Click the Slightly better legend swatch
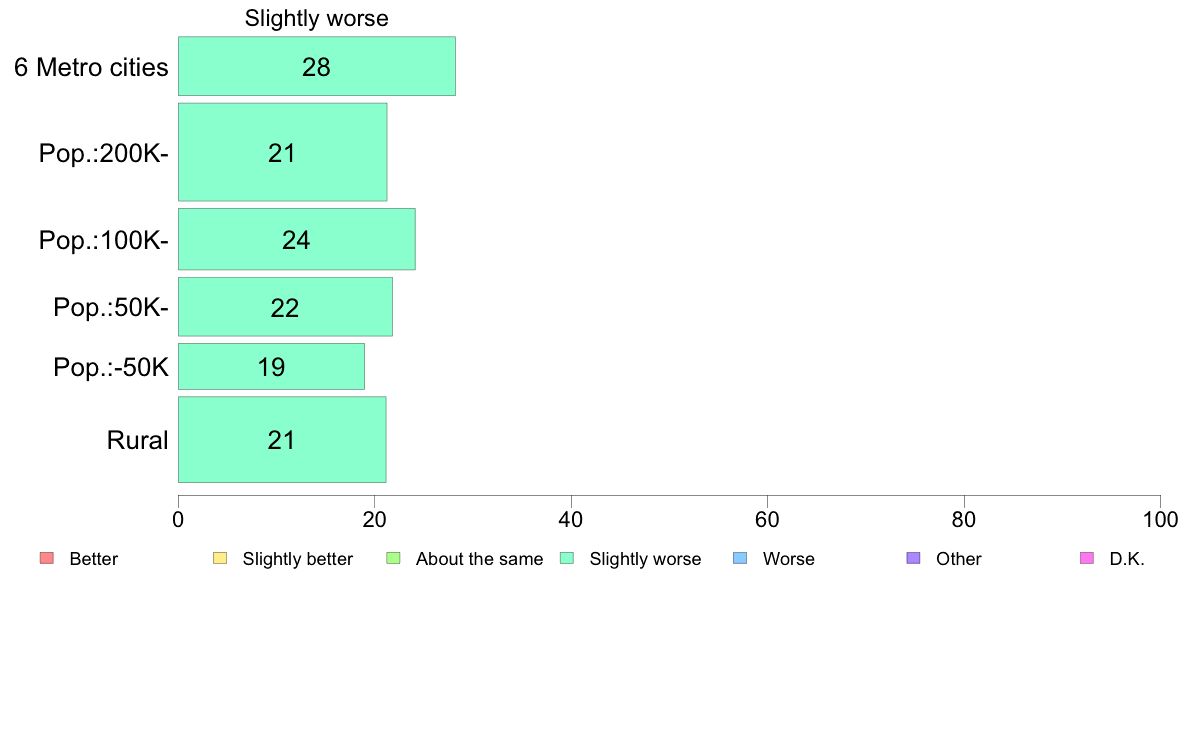This screenshot has width=1188, height=736. 220,558
